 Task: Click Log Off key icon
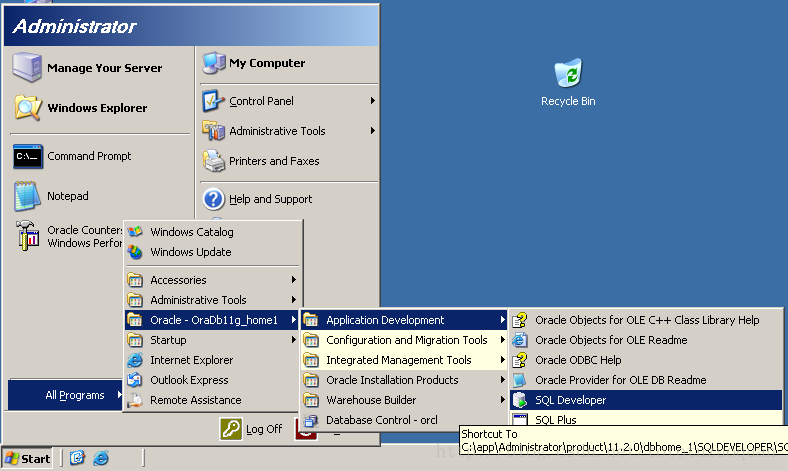click(231, 429)
